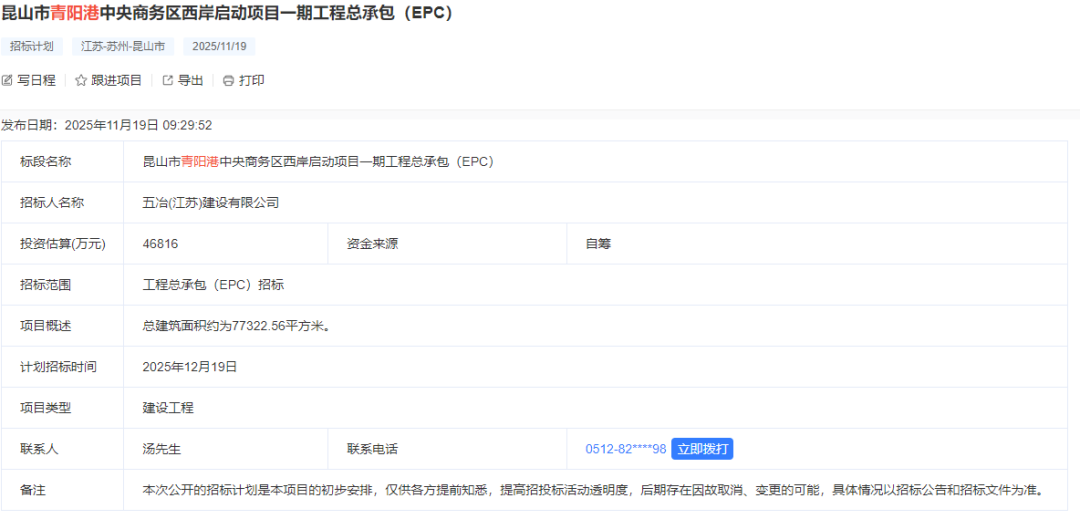
Task: Click the 打印 text label
Action: (251, 80)
